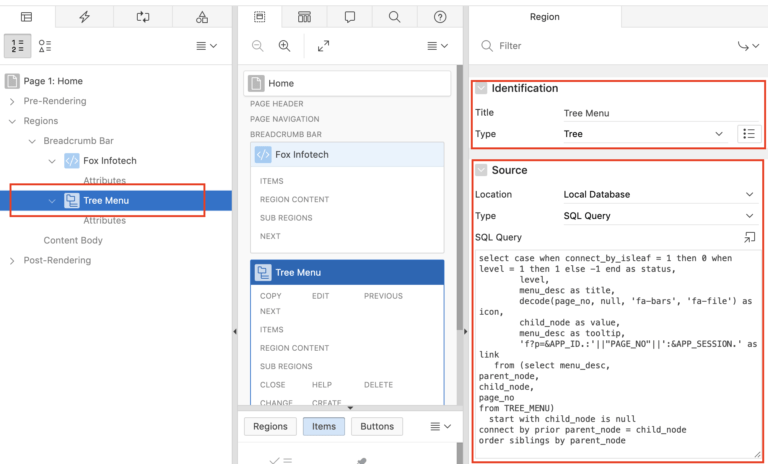Viewport: 768px width, 464px height.
Task: Click SUB REGIONS slot under Fox Infotech
Action: [x=286, y=218]
